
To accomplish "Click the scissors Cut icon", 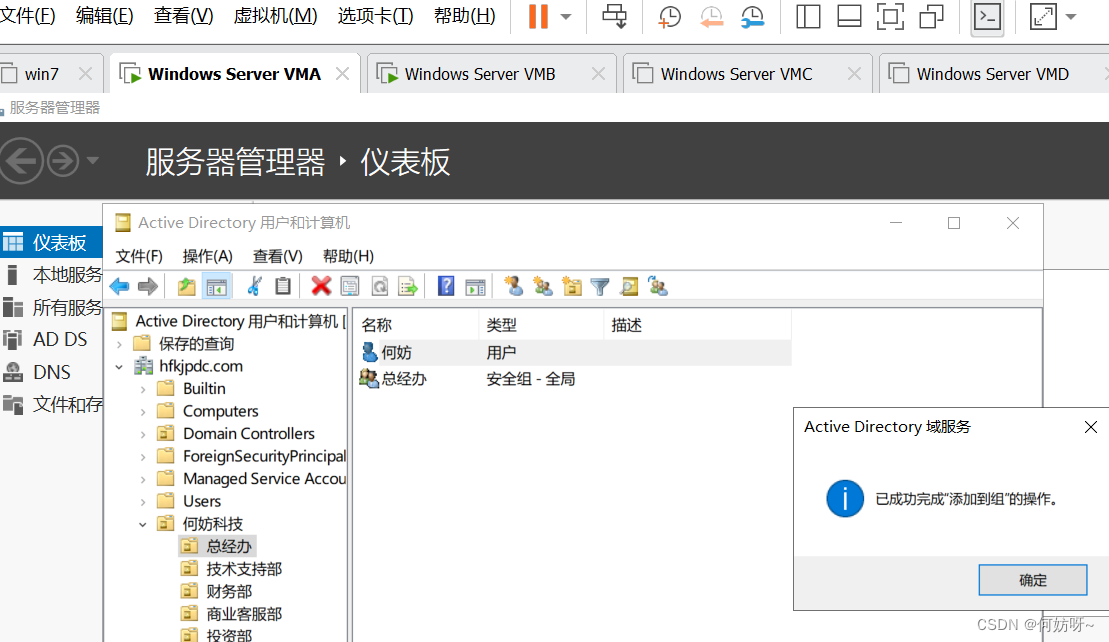I will point(254,287).
